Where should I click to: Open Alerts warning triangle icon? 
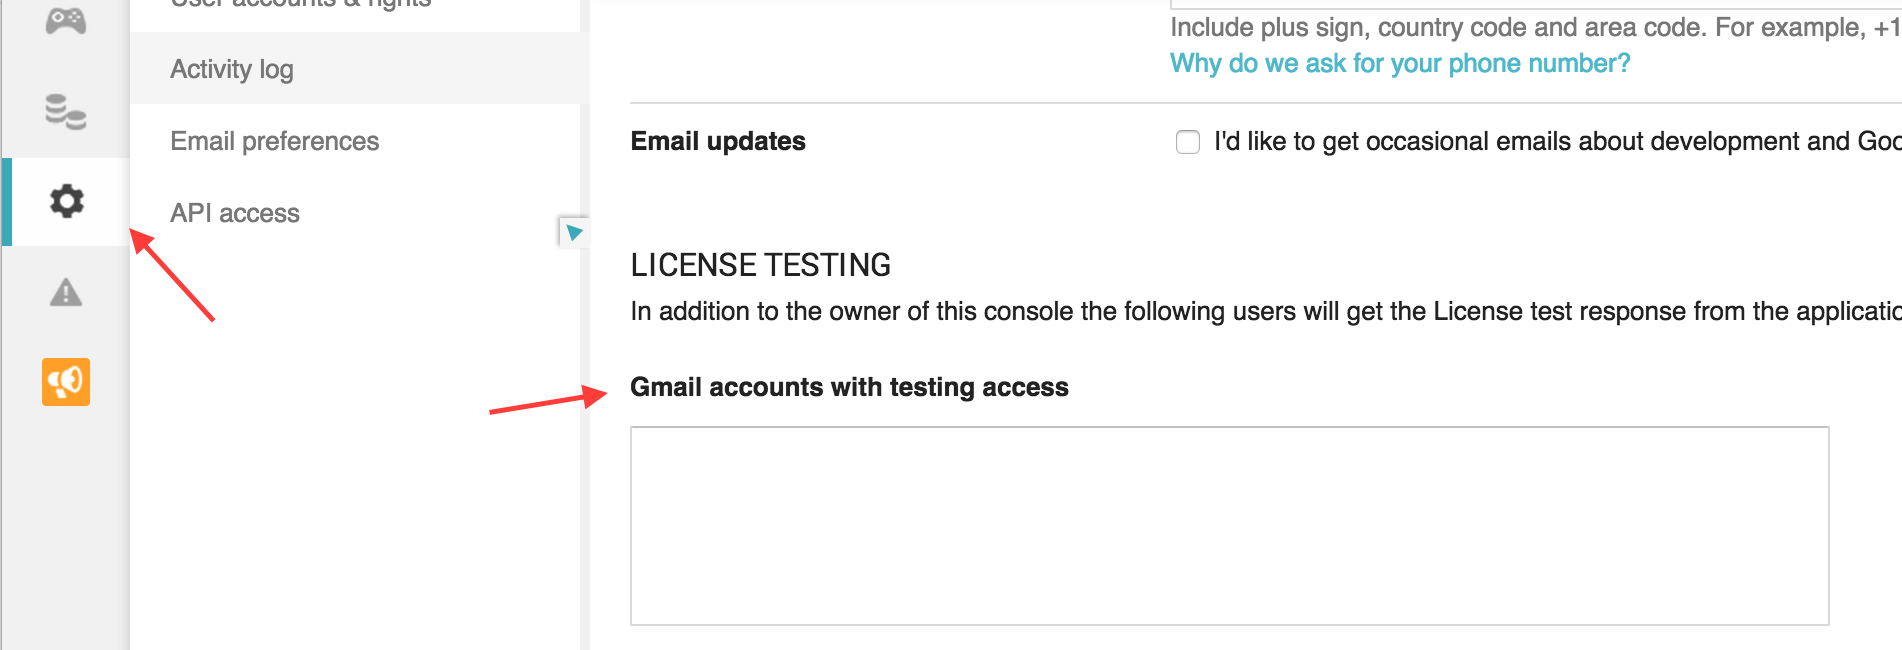click(x=66, y=293)
